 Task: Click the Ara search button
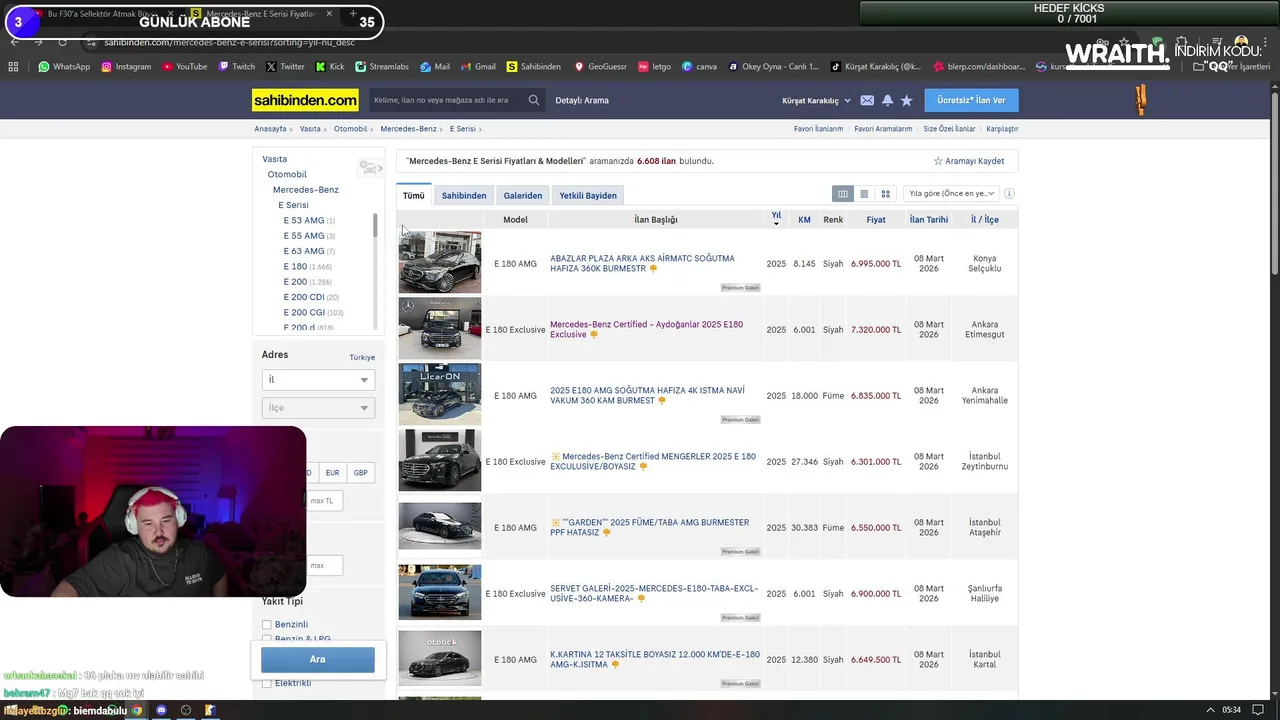(318, 659)
